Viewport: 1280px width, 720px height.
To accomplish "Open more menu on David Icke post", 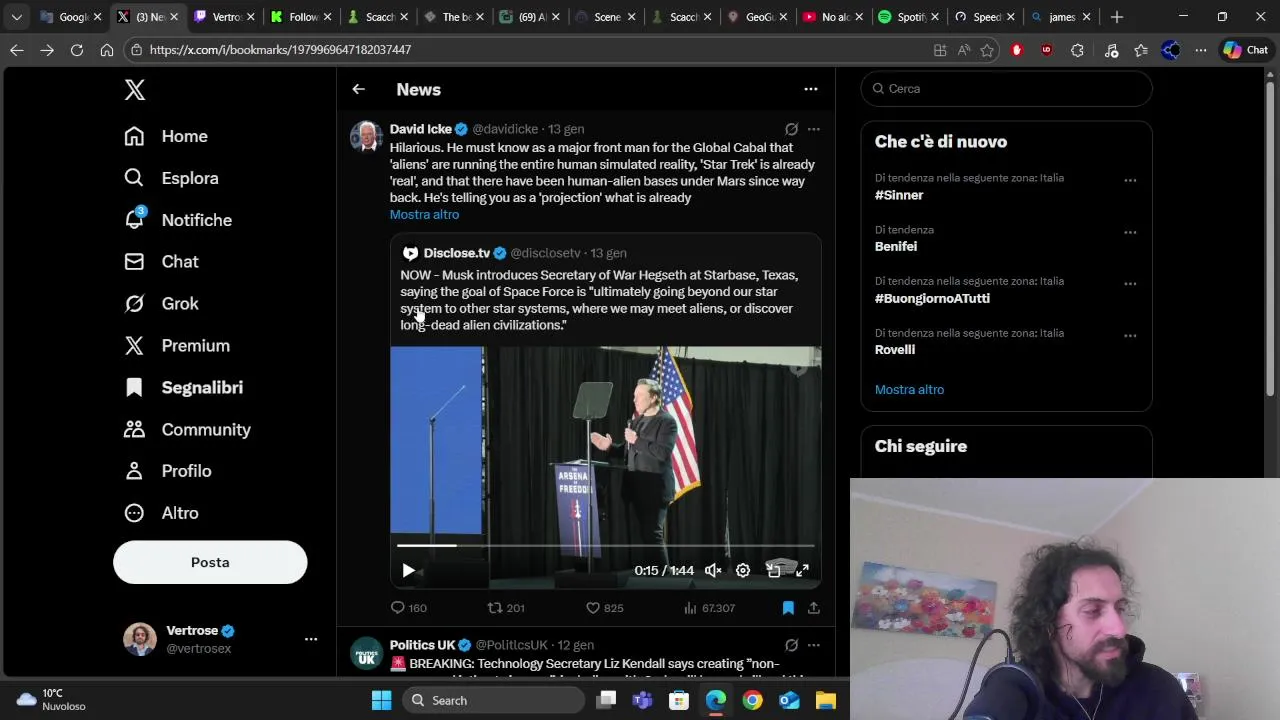I will pos(814,129).
